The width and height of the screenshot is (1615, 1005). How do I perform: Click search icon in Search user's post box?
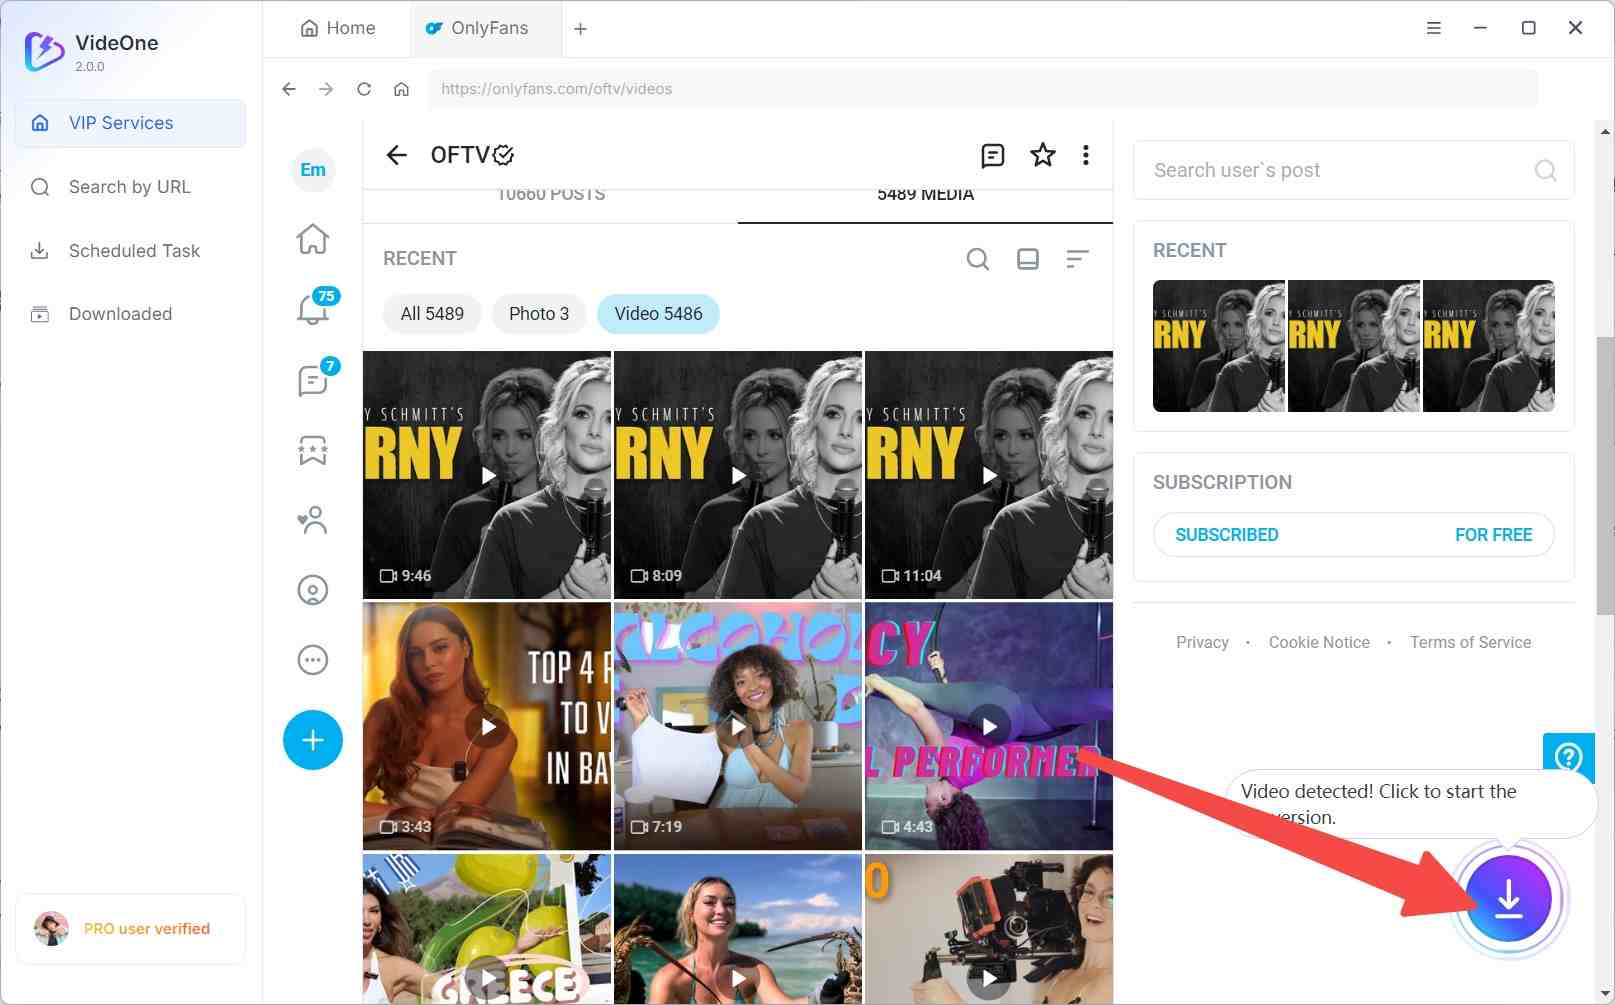point(1546,170)
